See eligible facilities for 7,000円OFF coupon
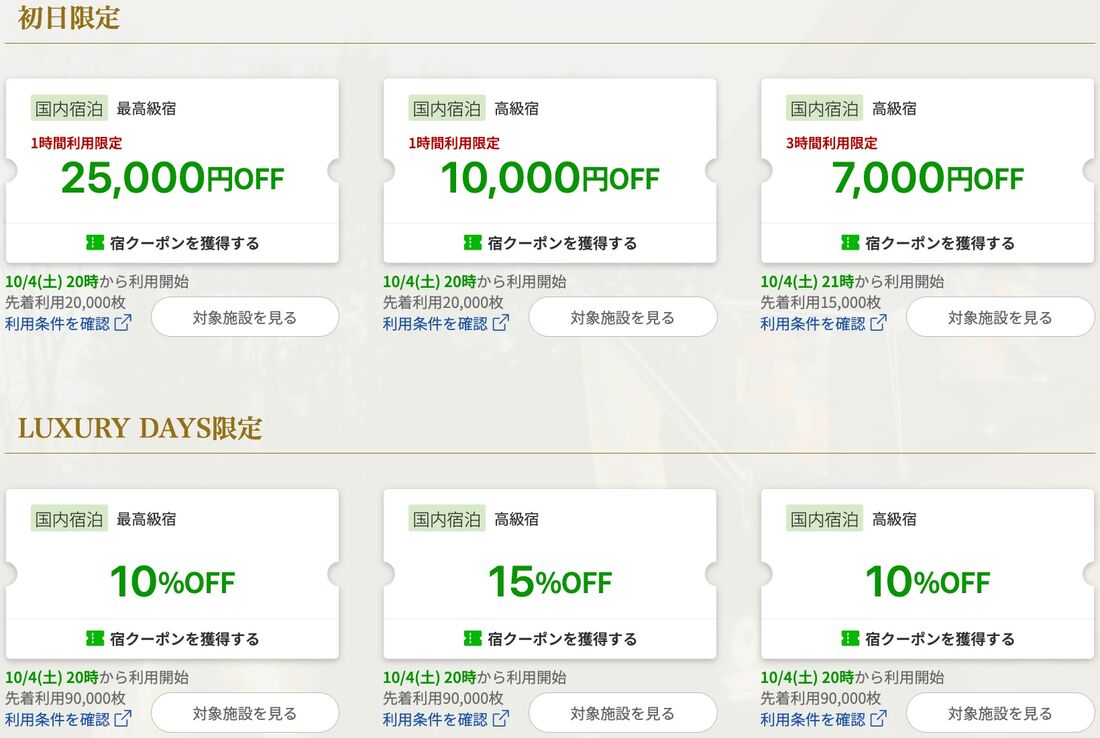This screenshot has height=738, width=1100. coord(1000,318)
